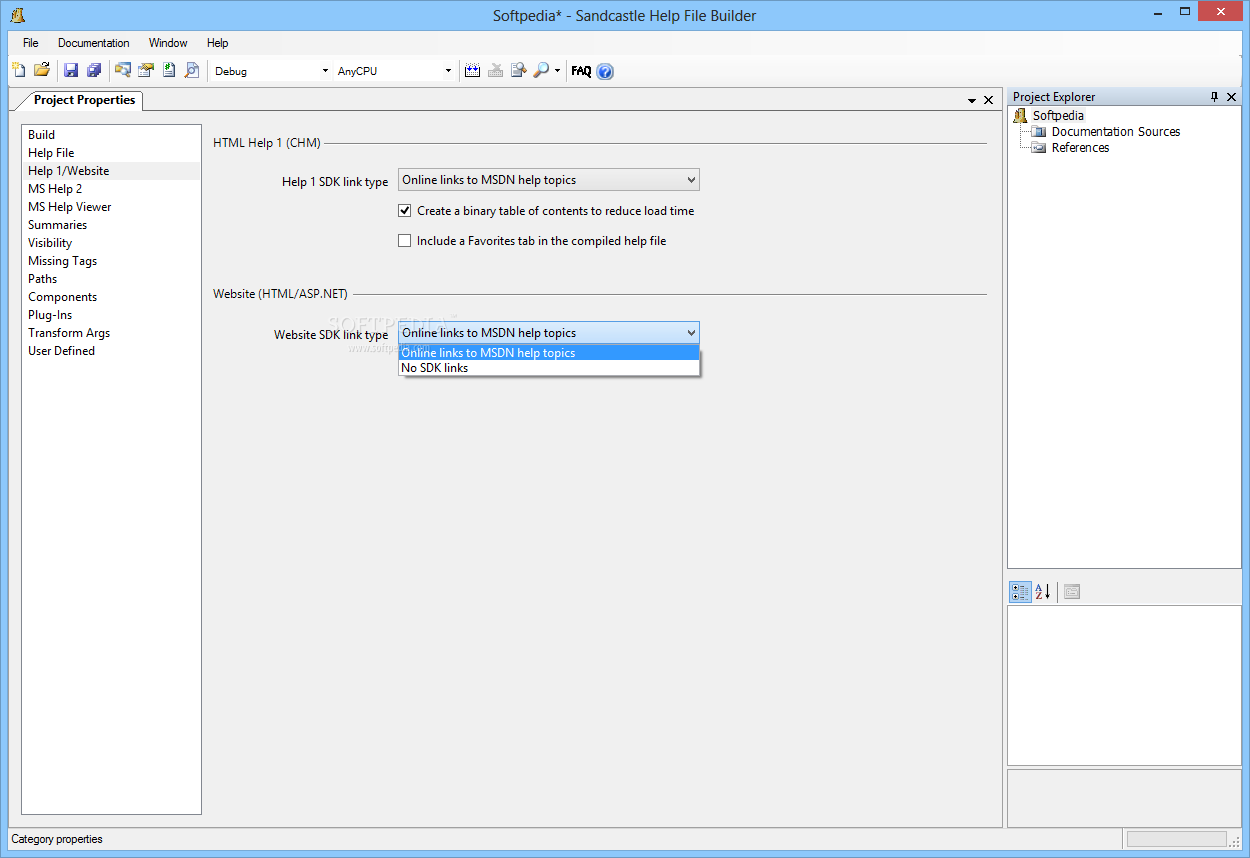Select the Help File category

pyautogui.click(x=111, y=153)
